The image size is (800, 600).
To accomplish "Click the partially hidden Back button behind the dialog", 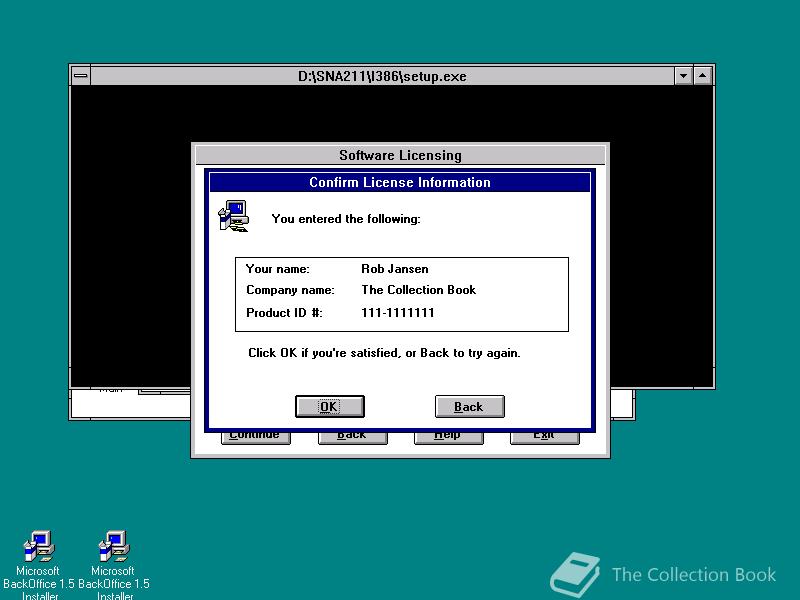I will [x=353, y=438].
